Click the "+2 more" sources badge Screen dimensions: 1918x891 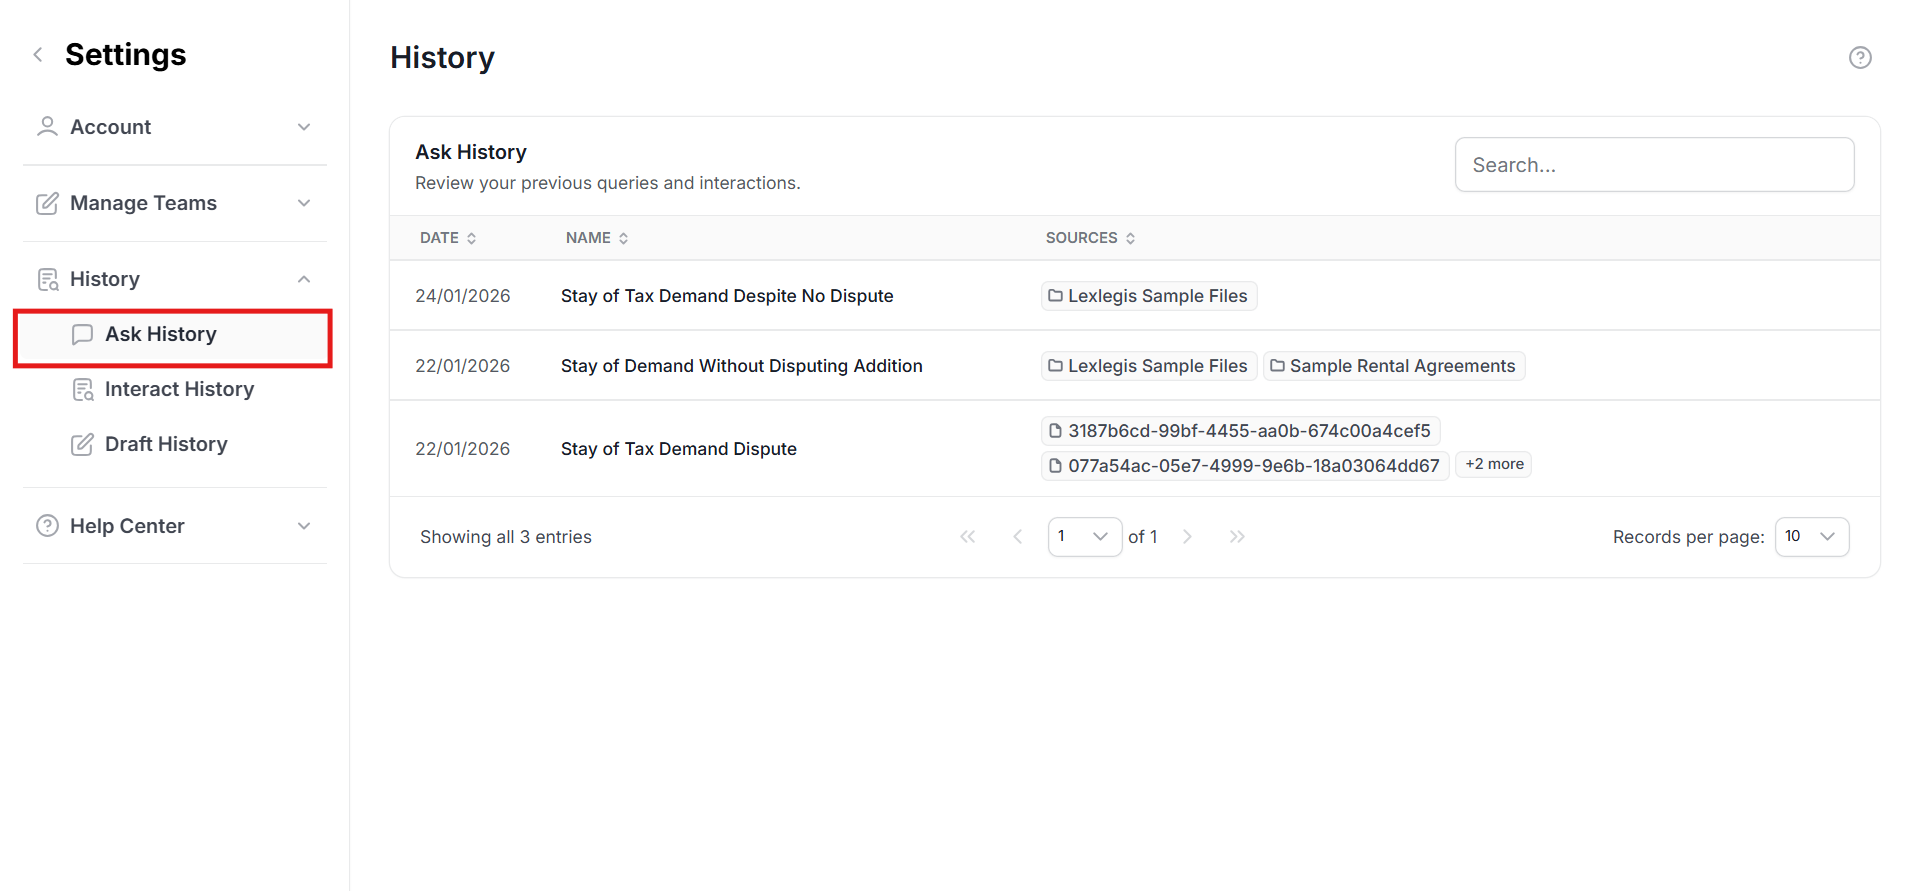click(1494, 464)
